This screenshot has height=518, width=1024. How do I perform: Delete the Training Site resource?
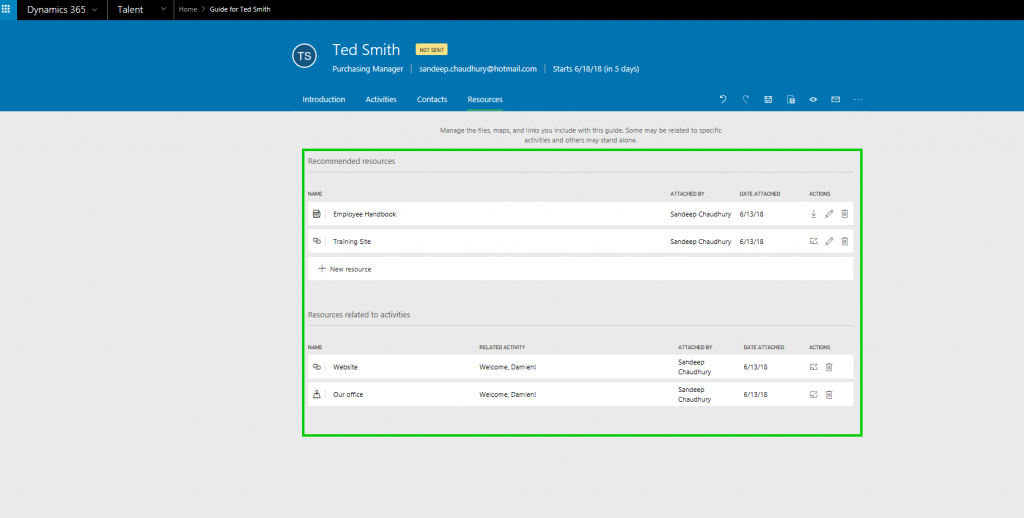[x=844, y=241]
